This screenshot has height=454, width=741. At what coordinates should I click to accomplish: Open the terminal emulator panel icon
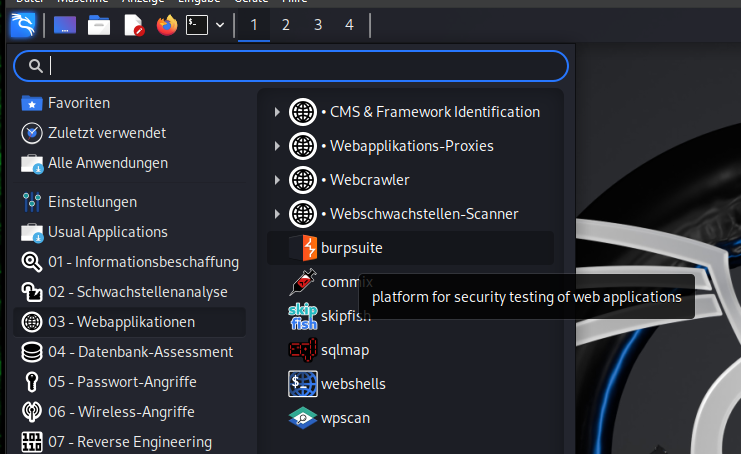(x=197, y=25)
